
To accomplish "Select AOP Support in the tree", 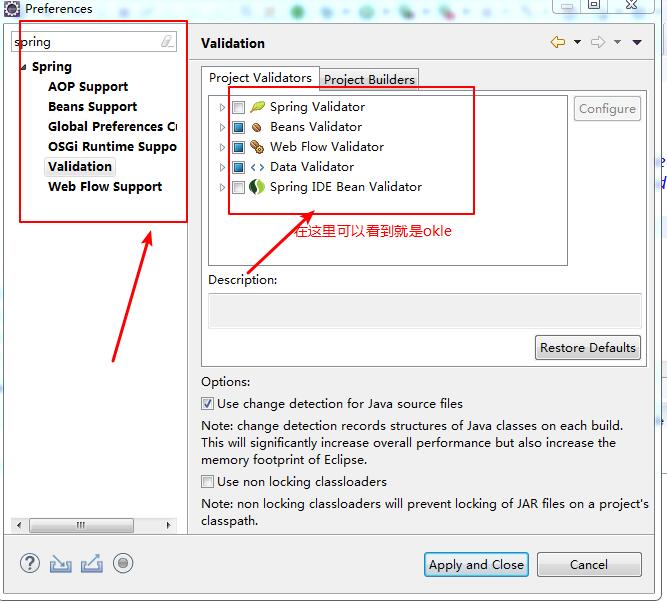I will click(x=88, y=87).
